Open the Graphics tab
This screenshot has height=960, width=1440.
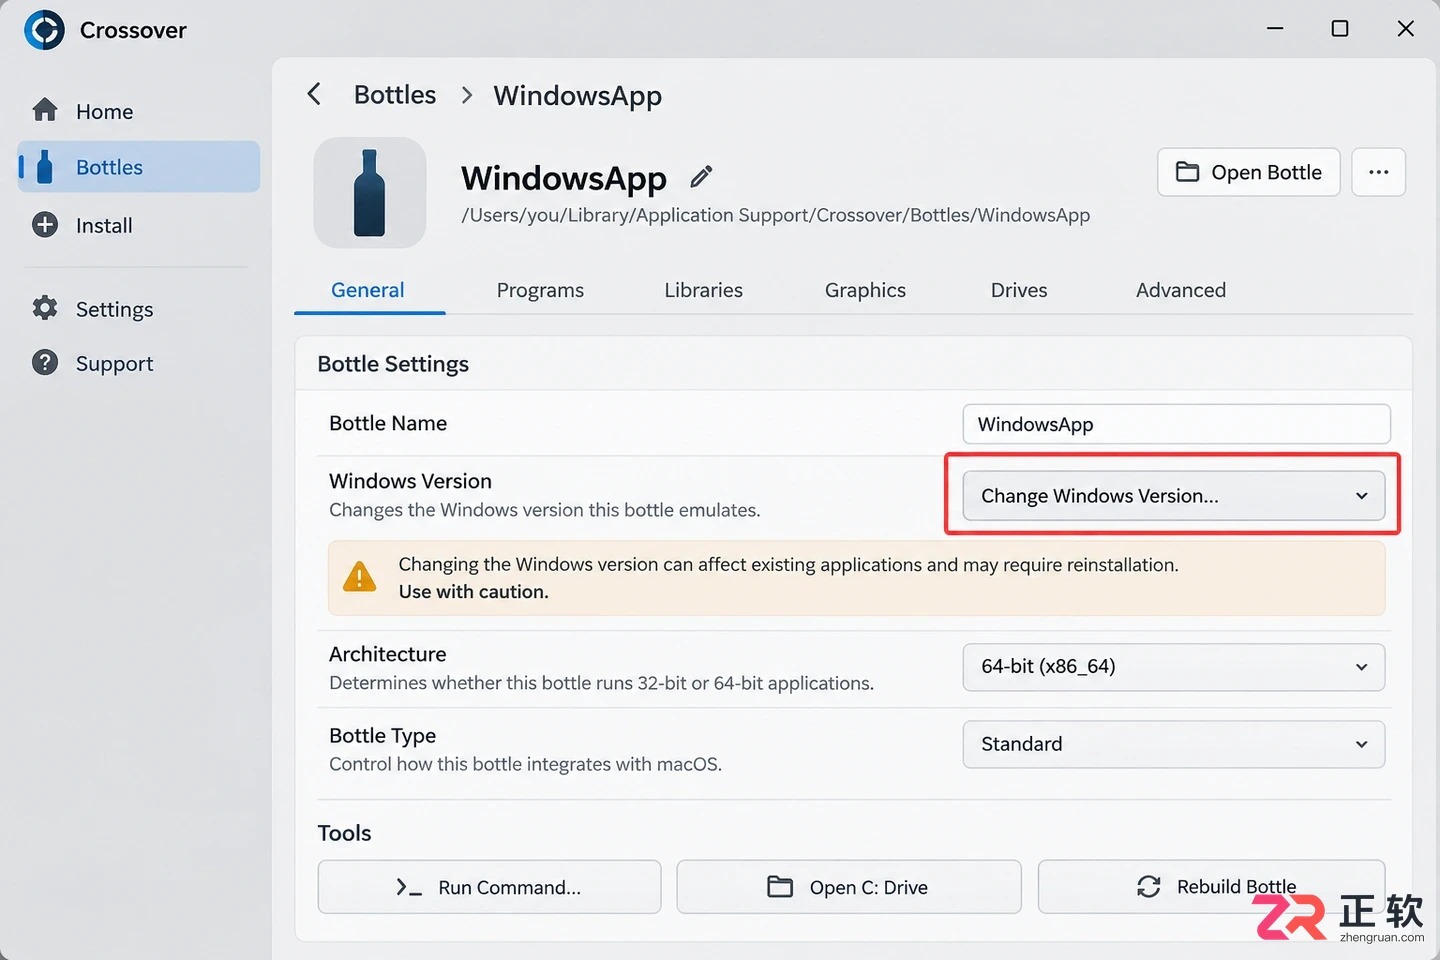click(865, 290)
